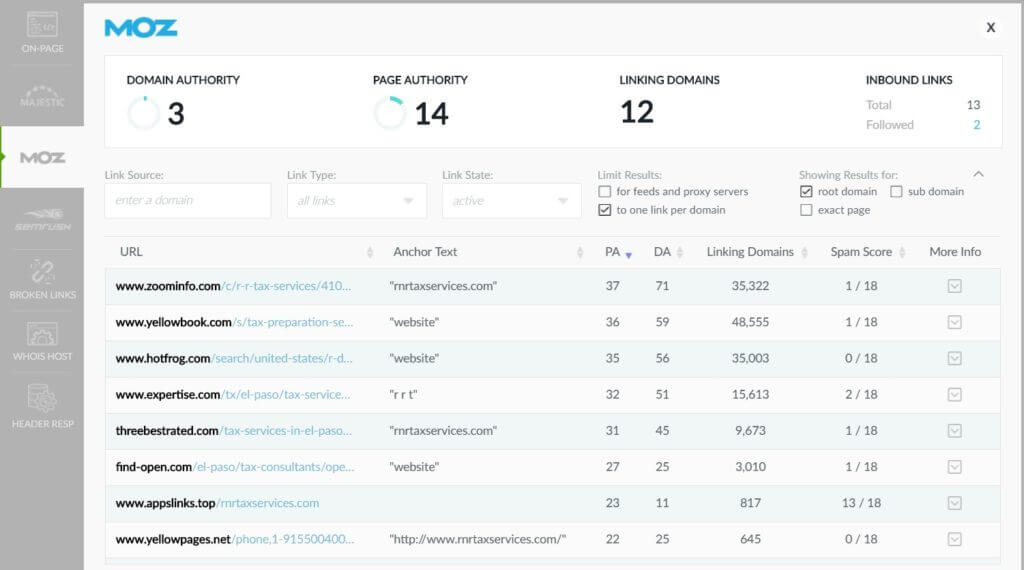Select anchor text "http://www.rnrtaxservices.com/"
The width and height of the screenshot is (1024, 570).
click(x=477, y=539)
